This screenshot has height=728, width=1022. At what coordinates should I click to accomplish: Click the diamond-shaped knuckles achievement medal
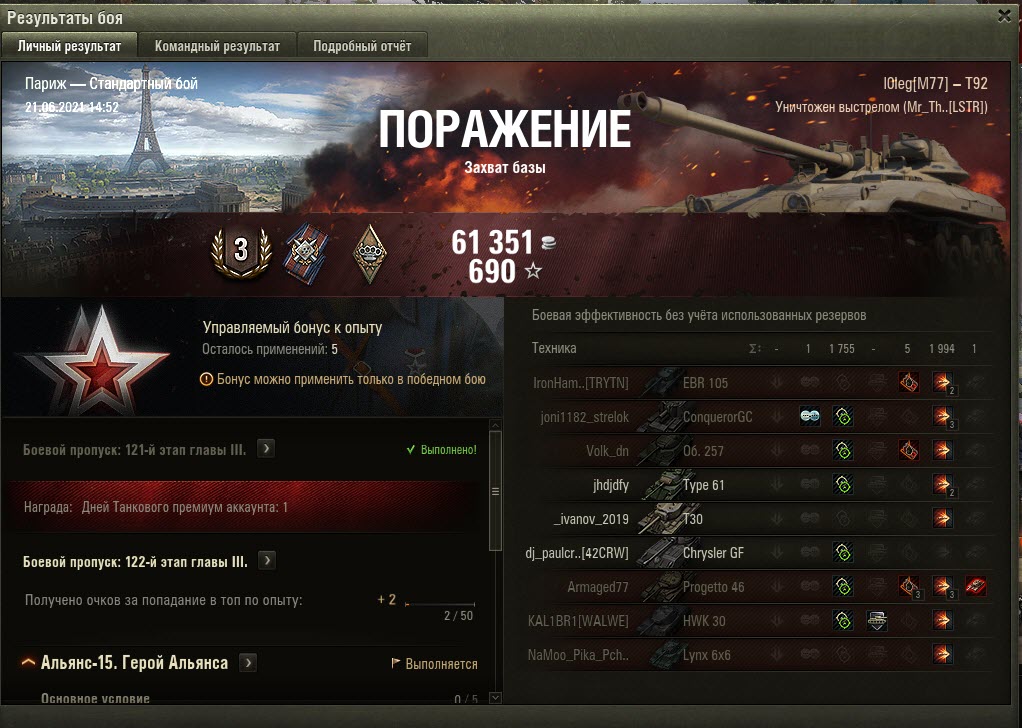[x=370, y=254]
